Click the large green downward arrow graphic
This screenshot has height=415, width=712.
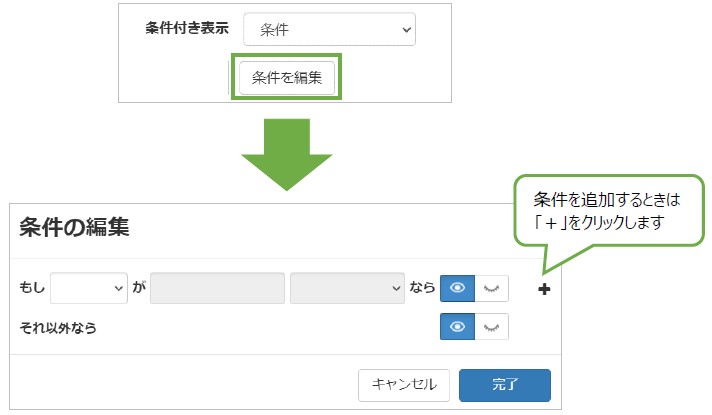287,154
